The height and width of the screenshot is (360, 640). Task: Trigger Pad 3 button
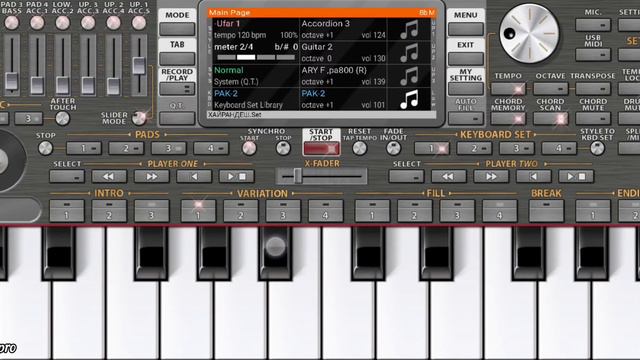click(x=169, y=149)
